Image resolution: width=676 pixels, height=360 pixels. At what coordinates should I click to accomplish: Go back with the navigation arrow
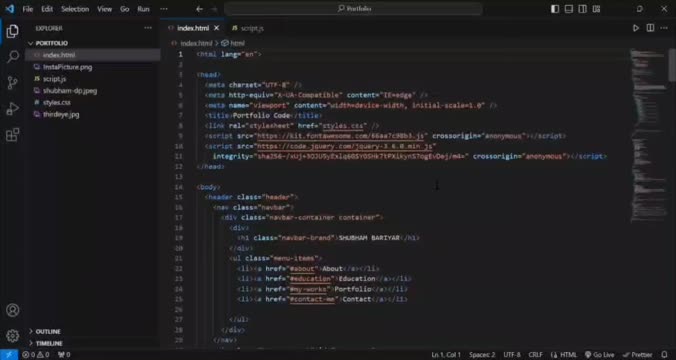coord(199,9)
